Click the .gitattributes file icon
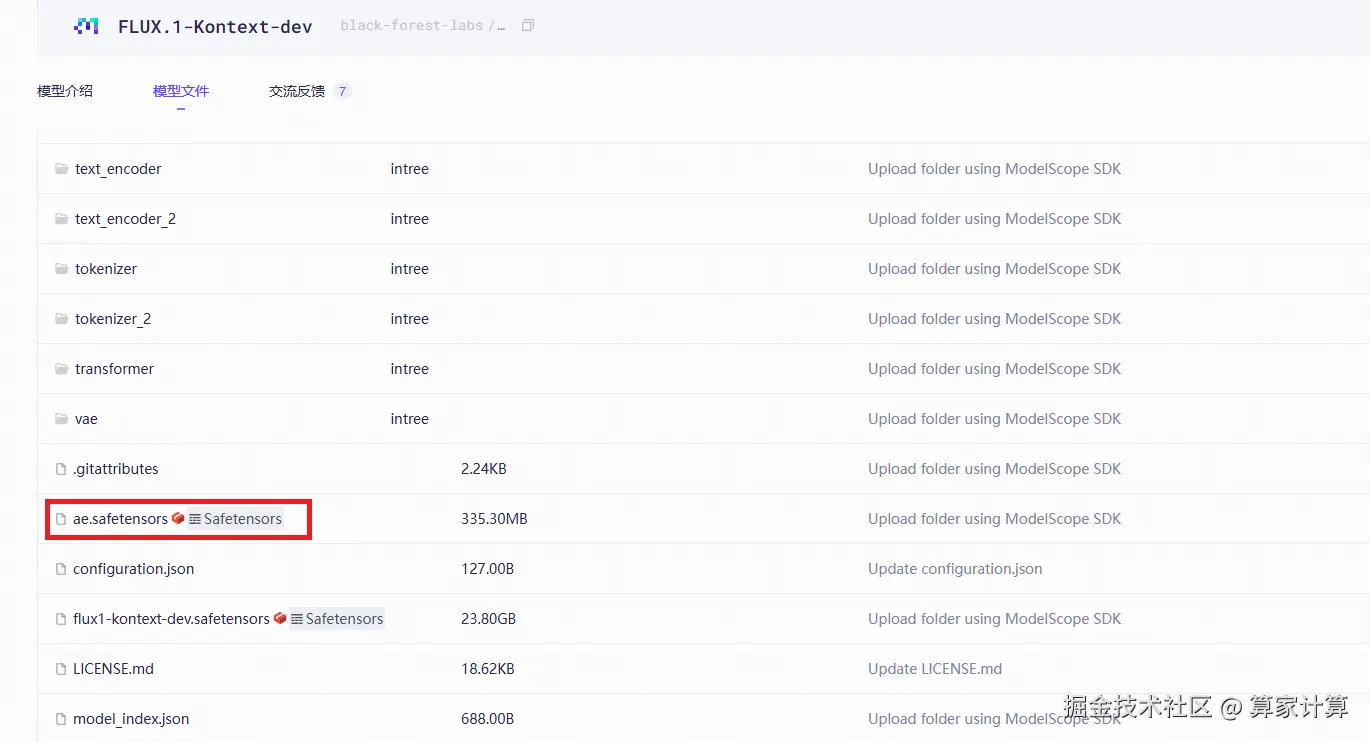 [61, 469]
